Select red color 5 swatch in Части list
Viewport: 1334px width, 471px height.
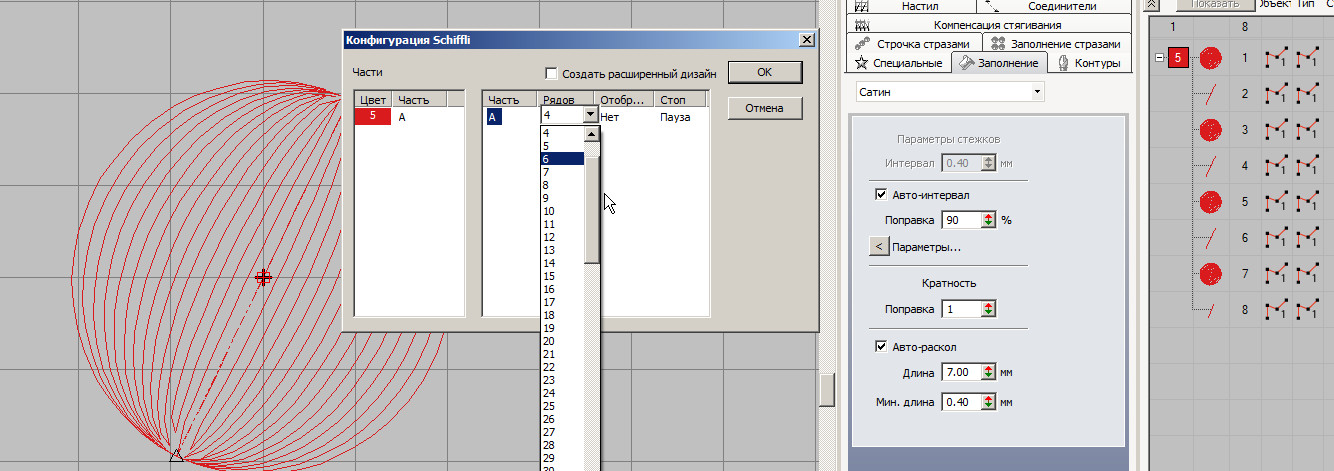[x=372, y=117]
